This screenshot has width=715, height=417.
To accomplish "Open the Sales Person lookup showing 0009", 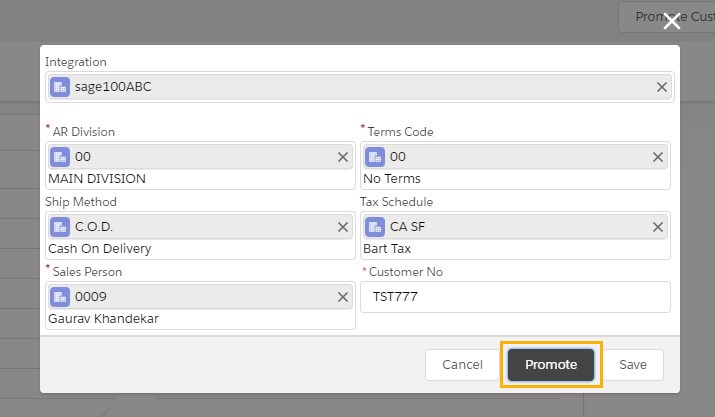I will pos(200,297).
